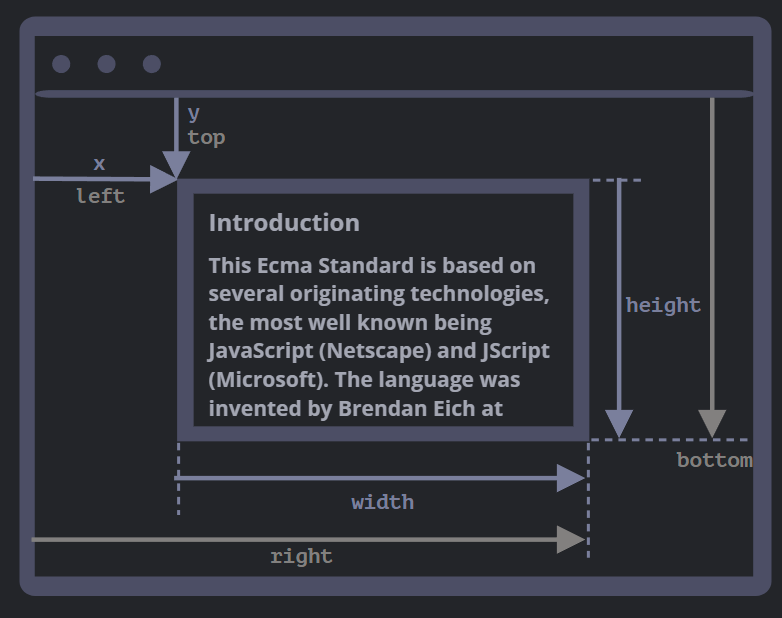The width and height of the screenshot is (782, 618).
Task: Click the "height" label
Action: [663, 305]
